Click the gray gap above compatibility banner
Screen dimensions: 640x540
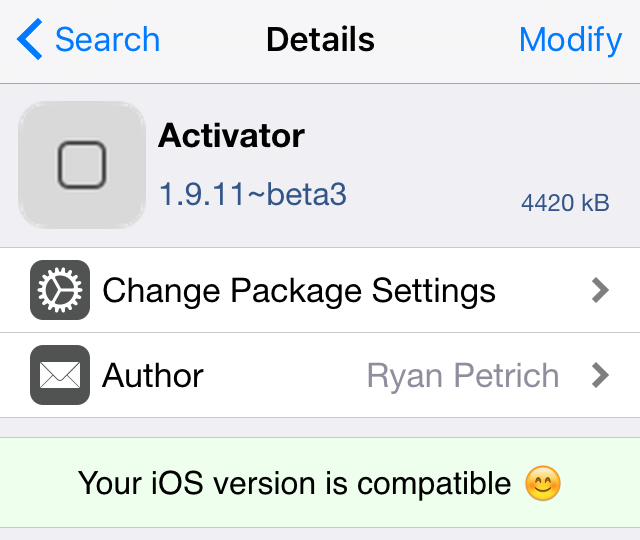(320, 427)
